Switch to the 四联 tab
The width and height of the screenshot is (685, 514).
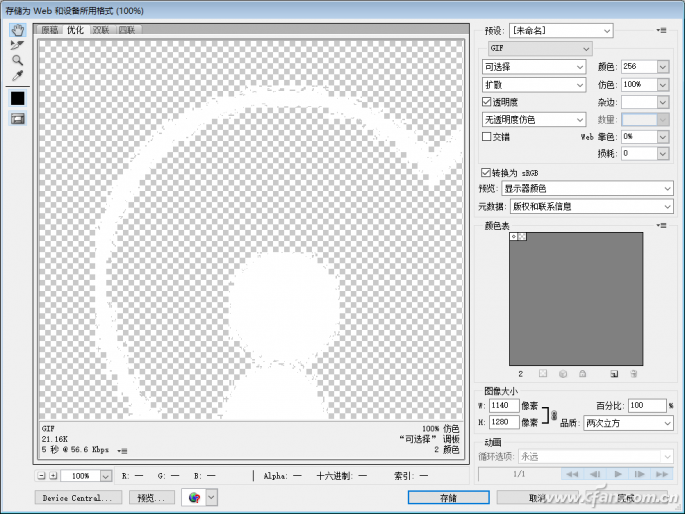(x=126, y=30)
